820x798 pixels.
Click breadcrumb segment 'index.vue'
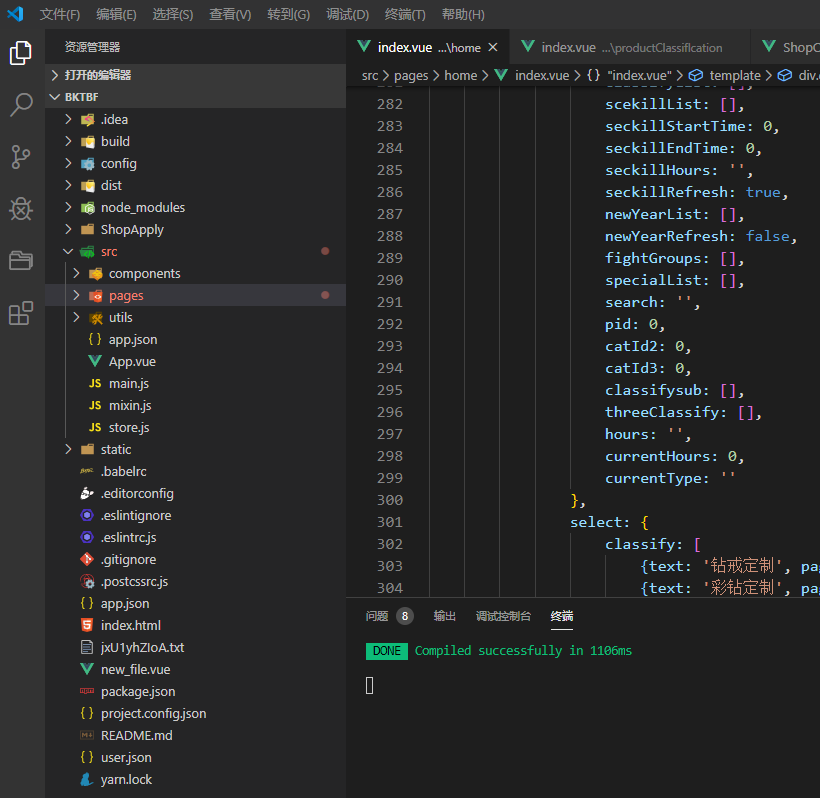point(542,75)
